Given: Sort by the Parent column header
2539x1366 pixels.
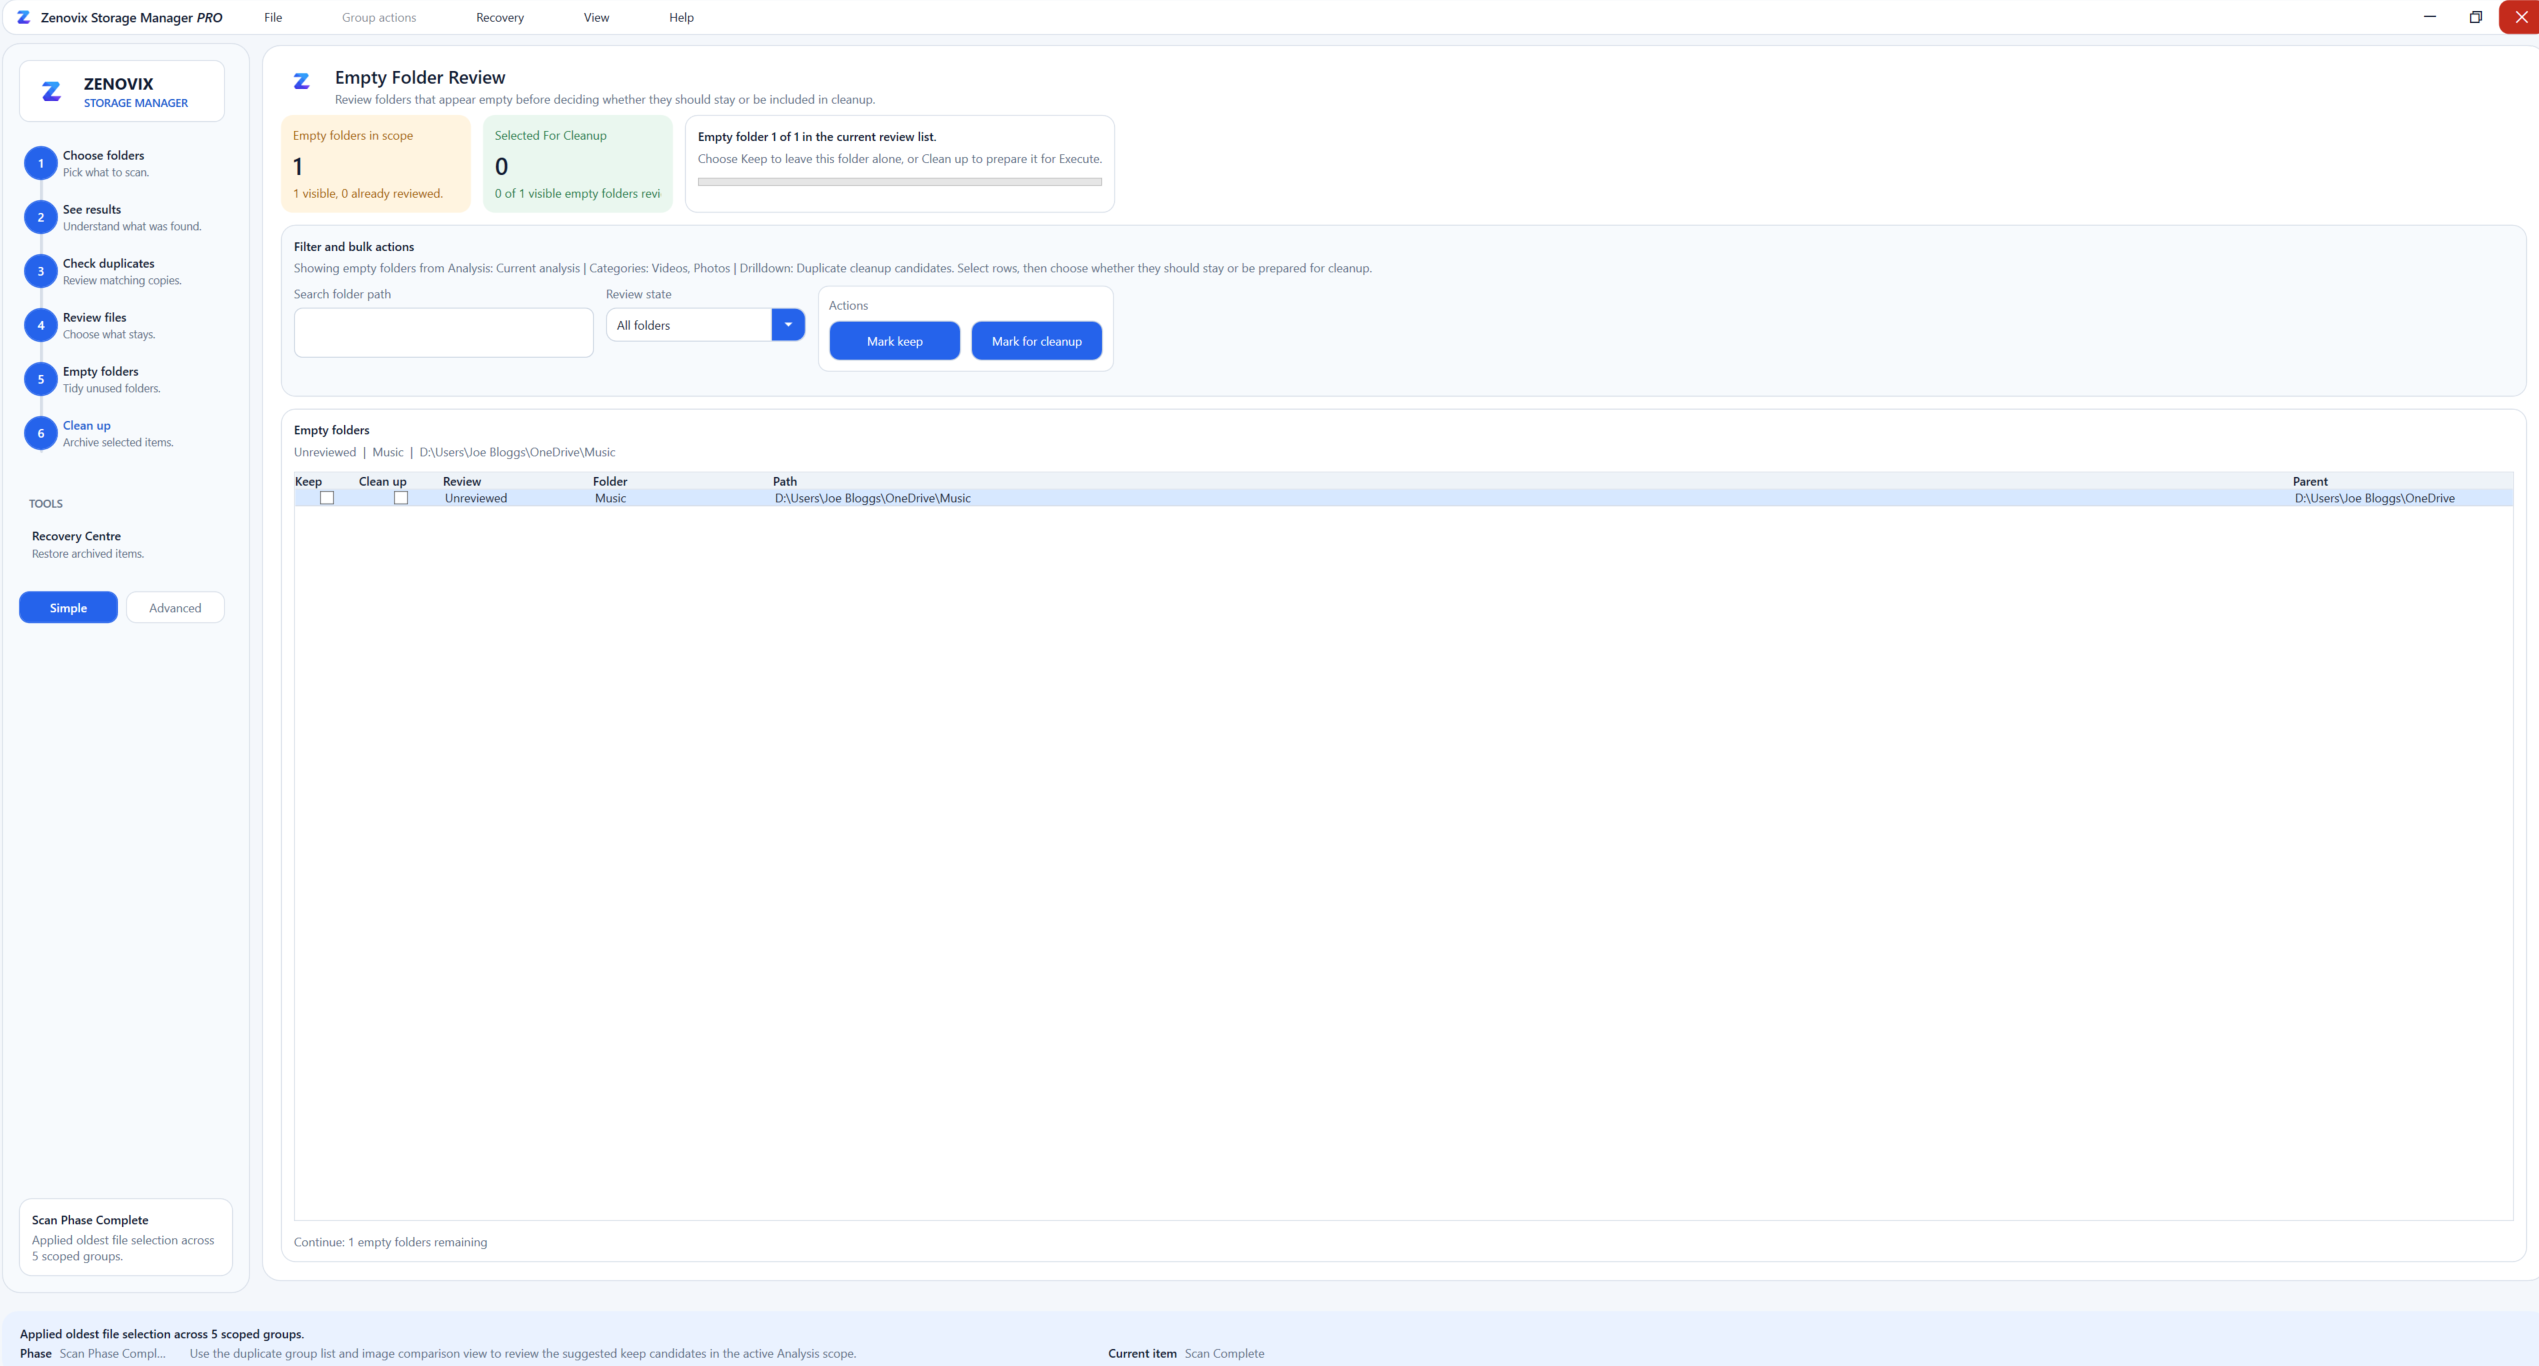Looking at the screenshot, I should [x=2310, y=481].
